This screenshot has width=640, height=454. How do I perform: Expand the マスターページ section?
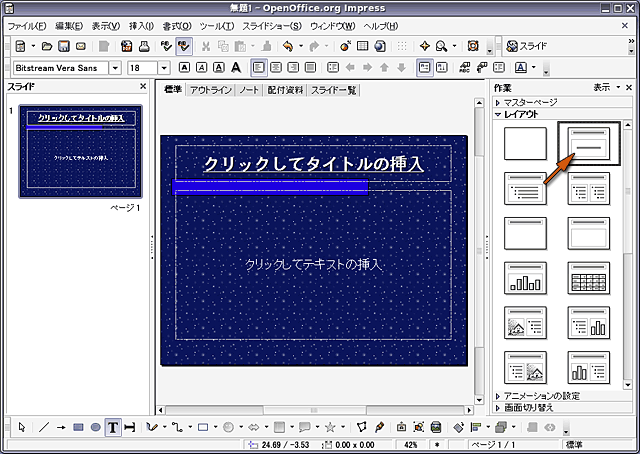coord(530,103)
